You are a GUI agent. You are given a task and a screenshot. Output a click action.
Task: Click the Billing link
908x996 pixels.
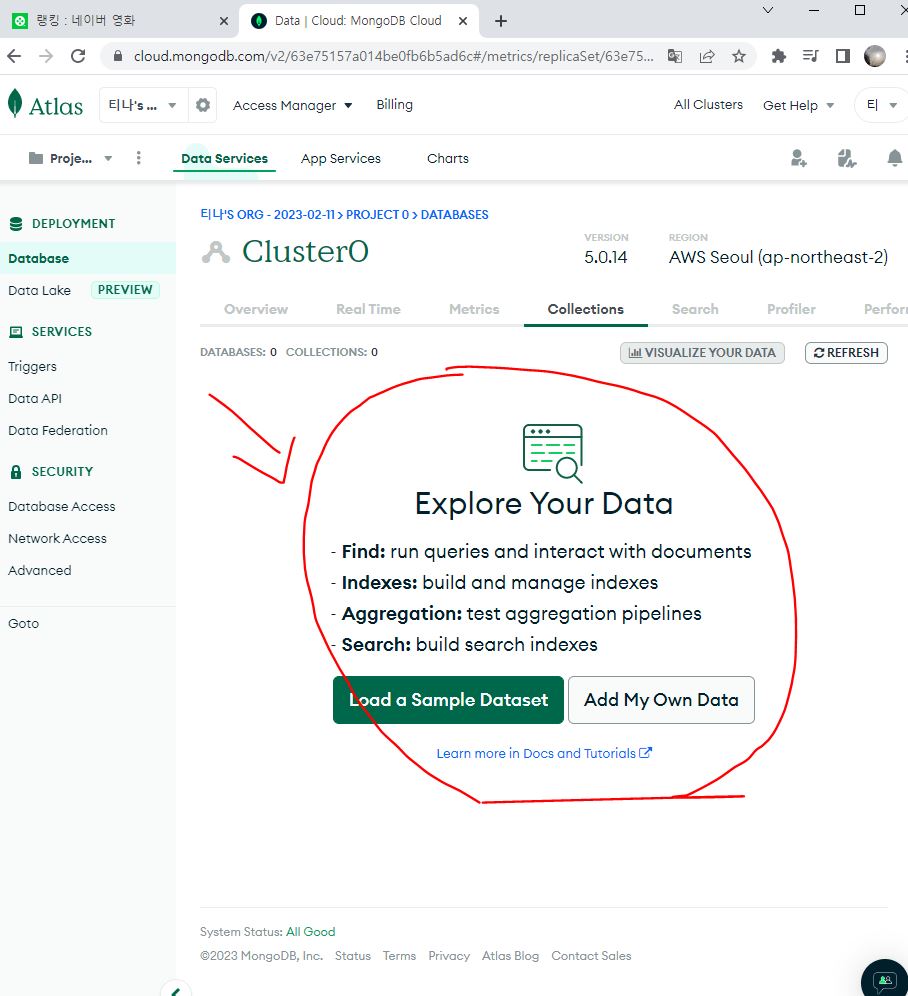click(395, 104)
